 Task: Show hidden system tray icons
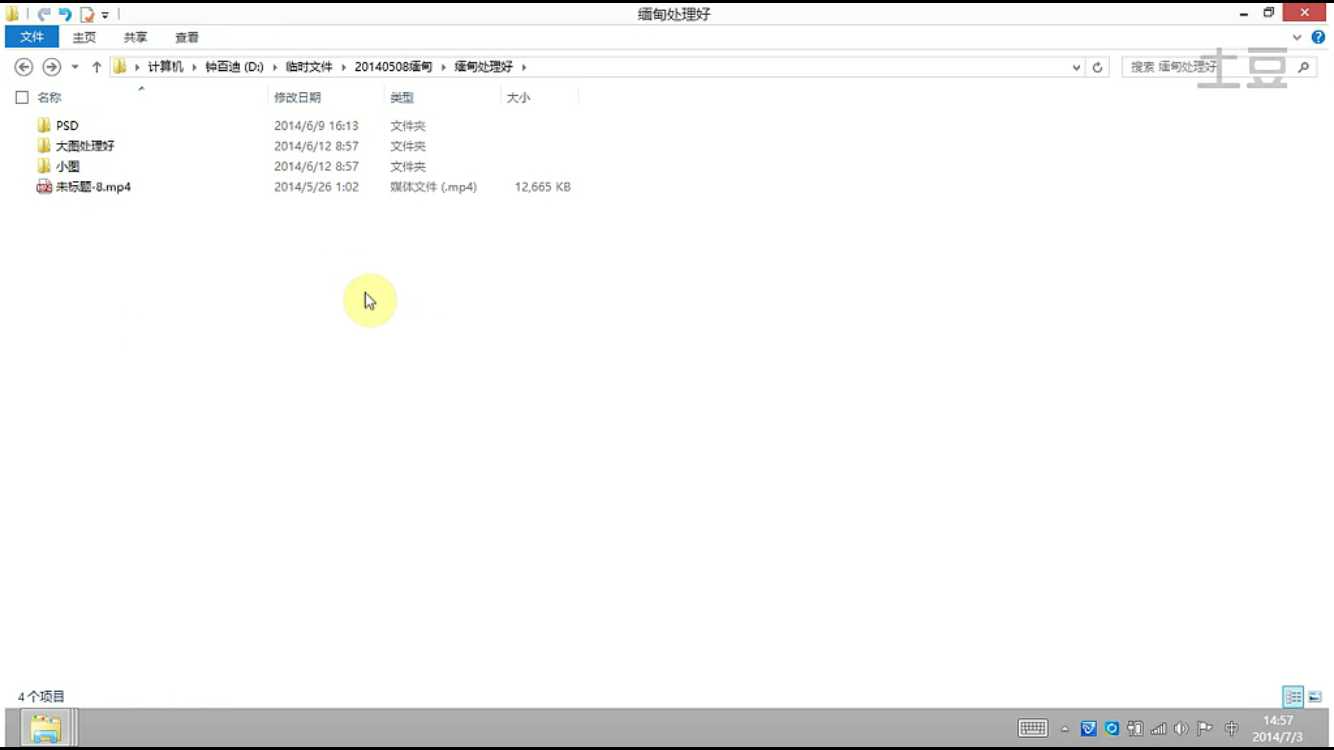(1064, 729)
